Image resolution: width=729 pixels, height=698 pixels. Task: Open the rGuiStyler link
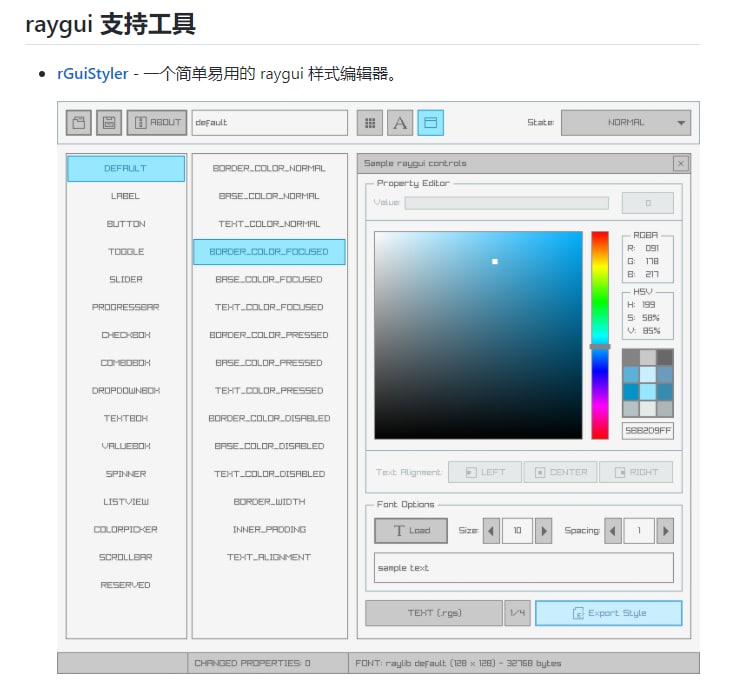(93, 73)
